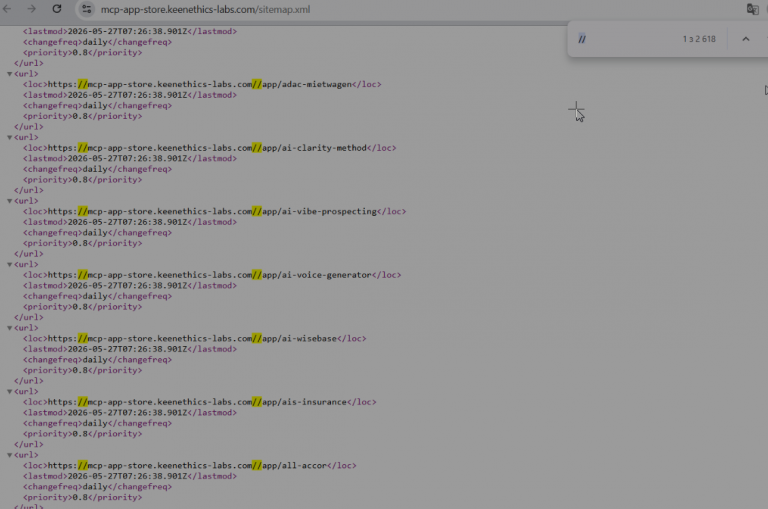768x509 pixels.
Task: Focus the find-in-page search field
Action: point(627,39)
